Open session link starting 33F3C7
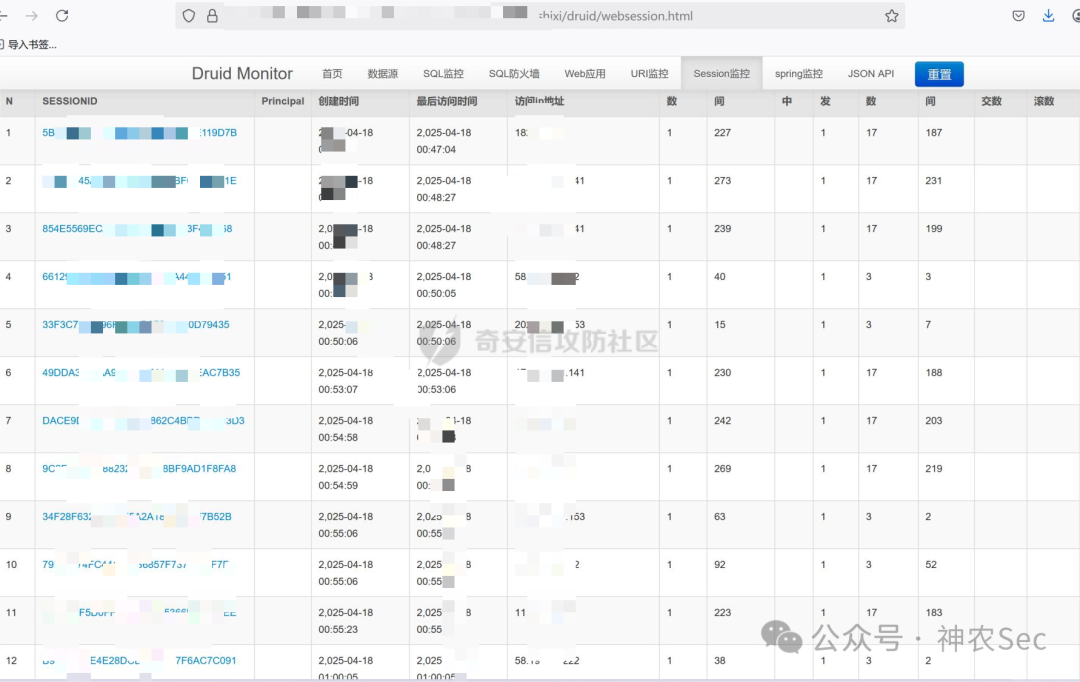The height and width of the screenshot is (682, 1080). [136, 324]
